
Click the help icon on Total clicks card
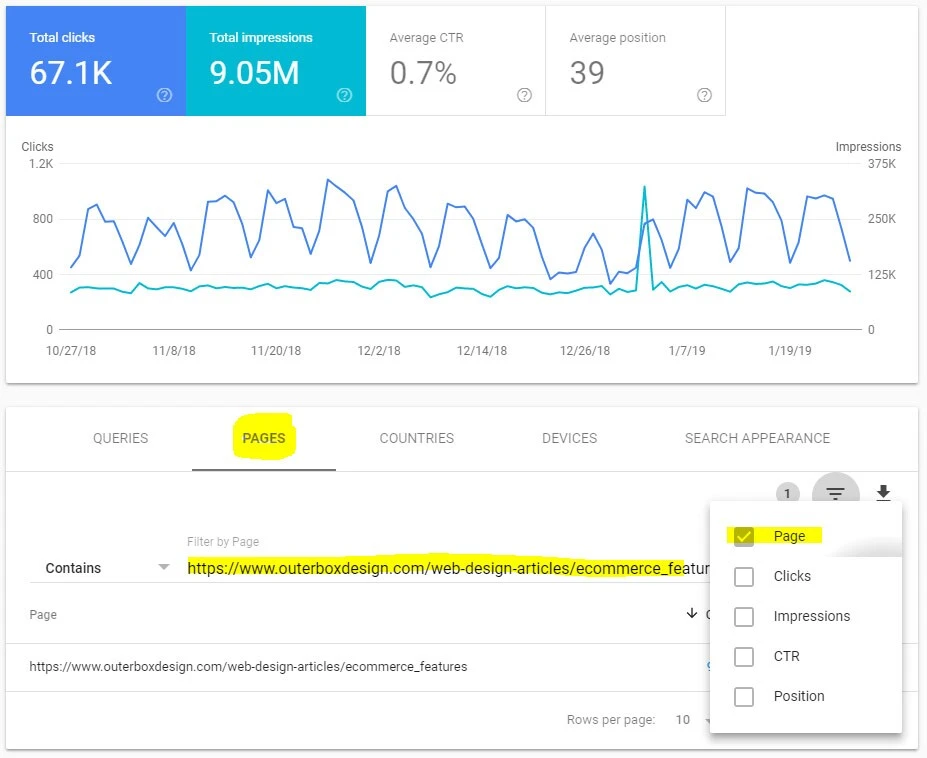(163, 96)
